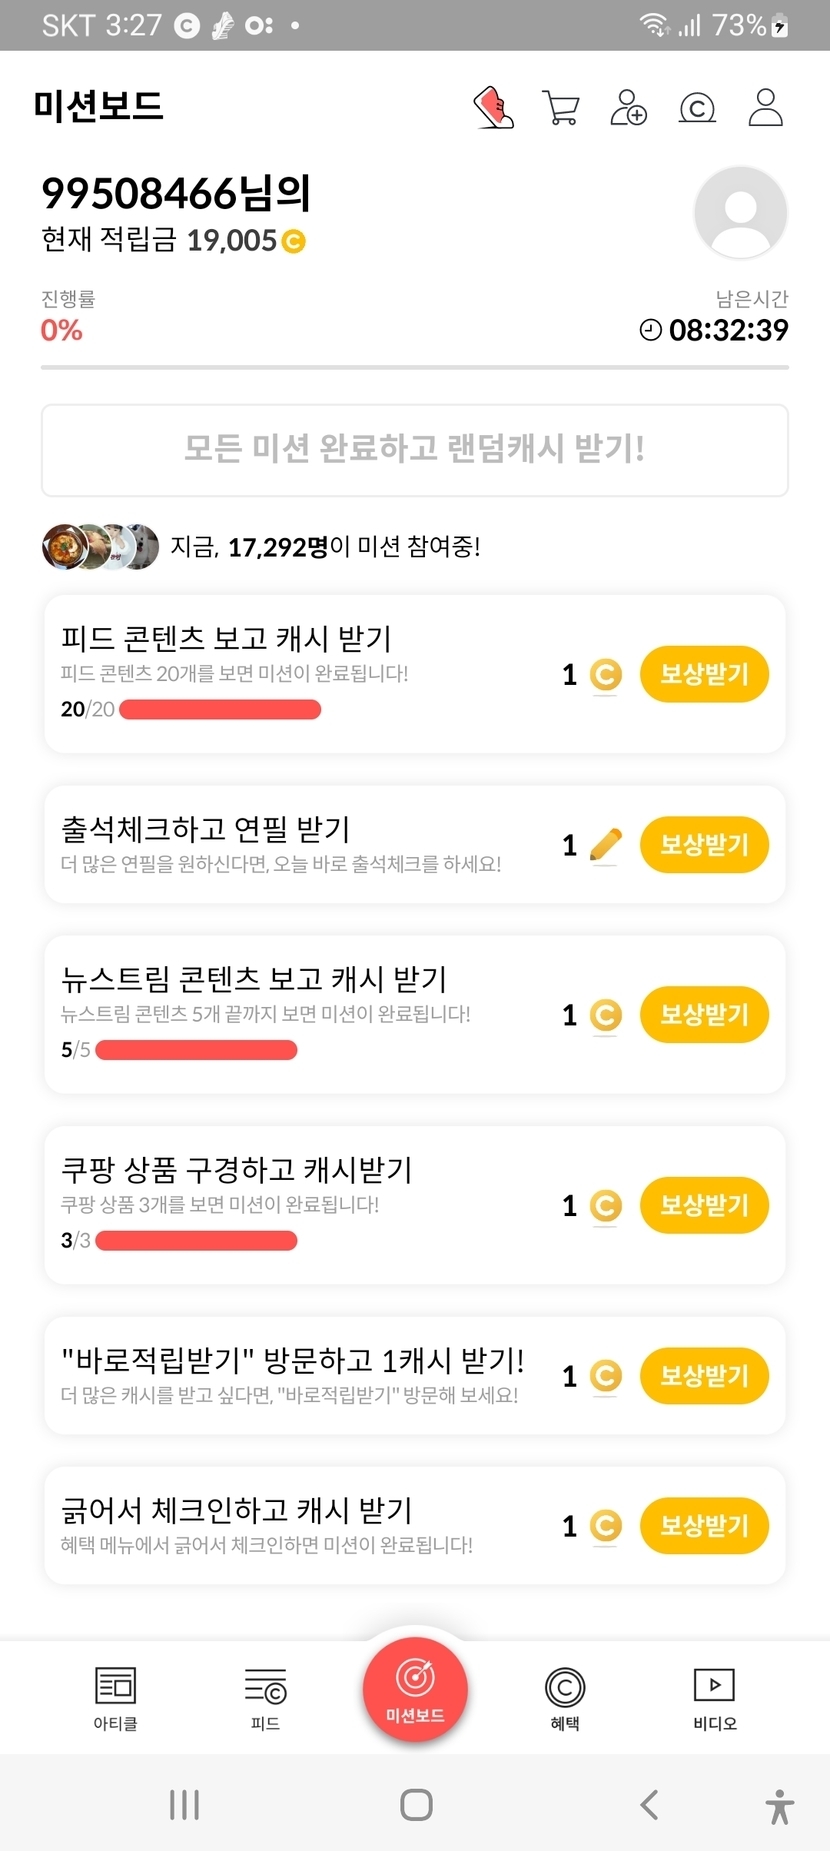Claim pencil reward for 출석체크 mission
The width and height of the screenshot is (830, 1851).
click(704, 845)
